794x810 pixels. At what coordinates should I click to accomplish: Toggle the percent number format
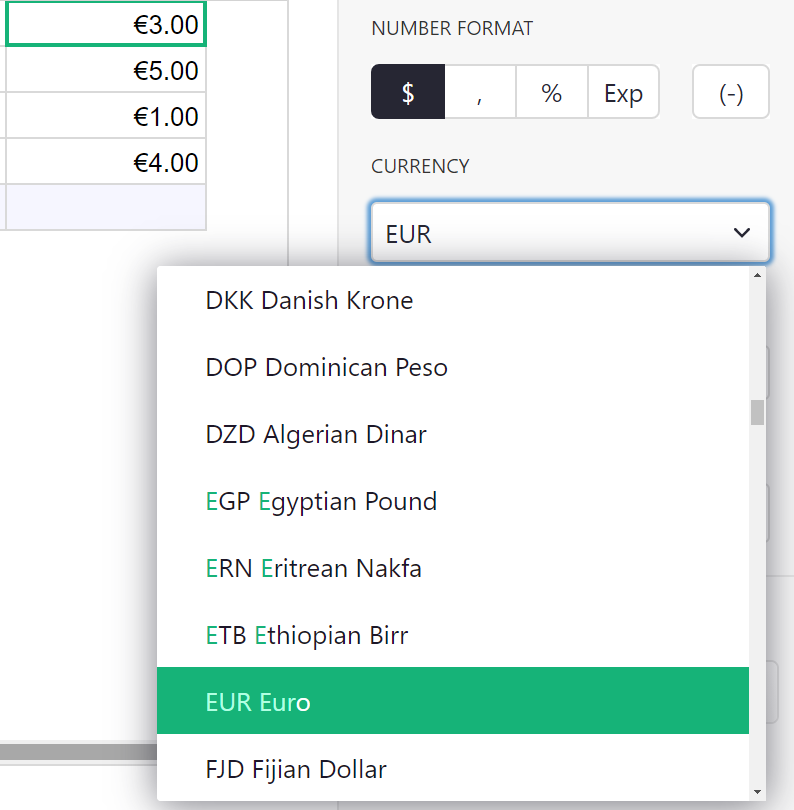coord(551,93)
